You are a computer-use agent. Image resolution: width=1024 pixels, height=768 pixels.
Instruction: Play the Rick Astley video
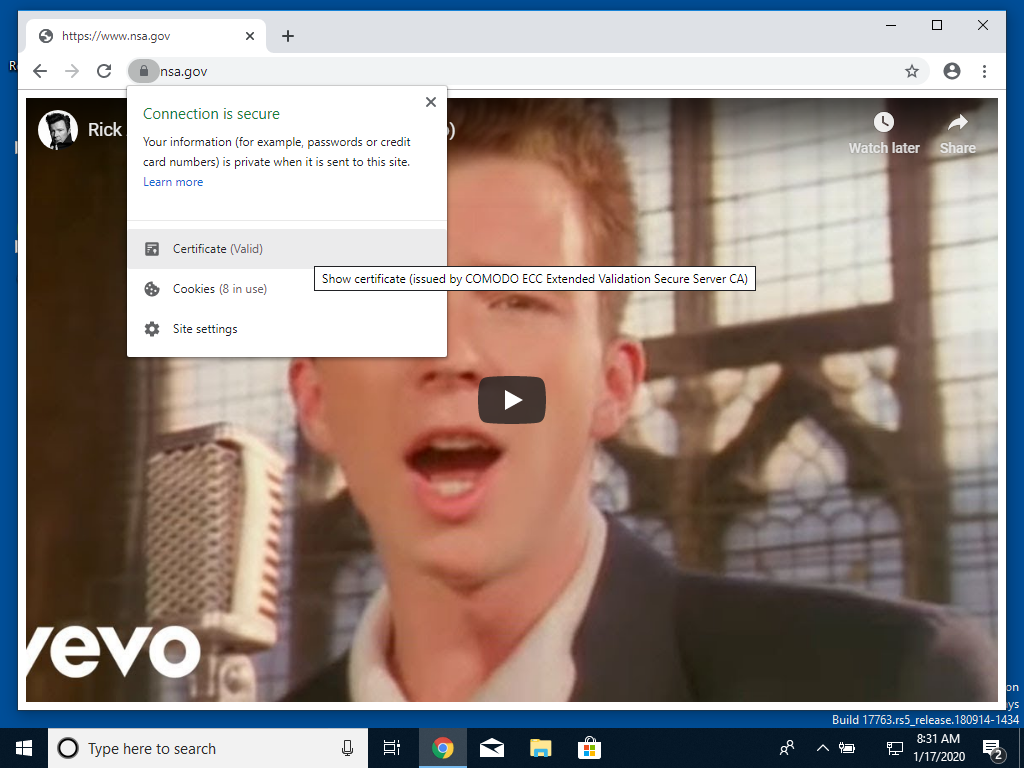pyautogui.click(x=512, y=399)
